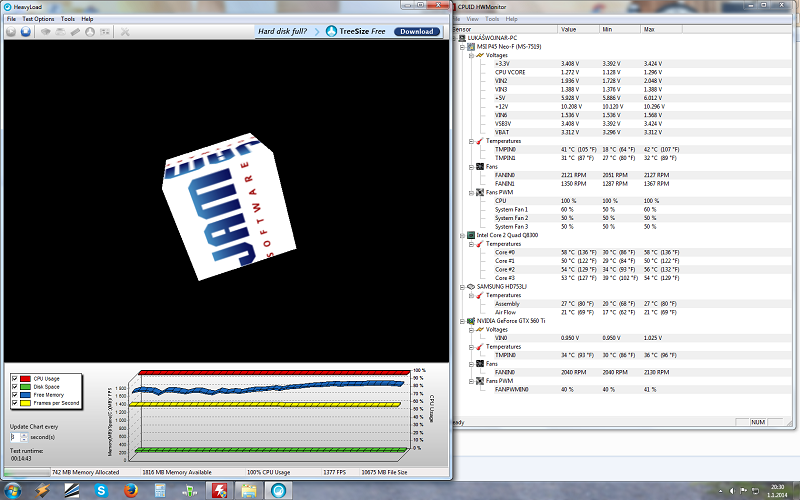Uncheck the Disk Space chart checkbox

[14, 387]
